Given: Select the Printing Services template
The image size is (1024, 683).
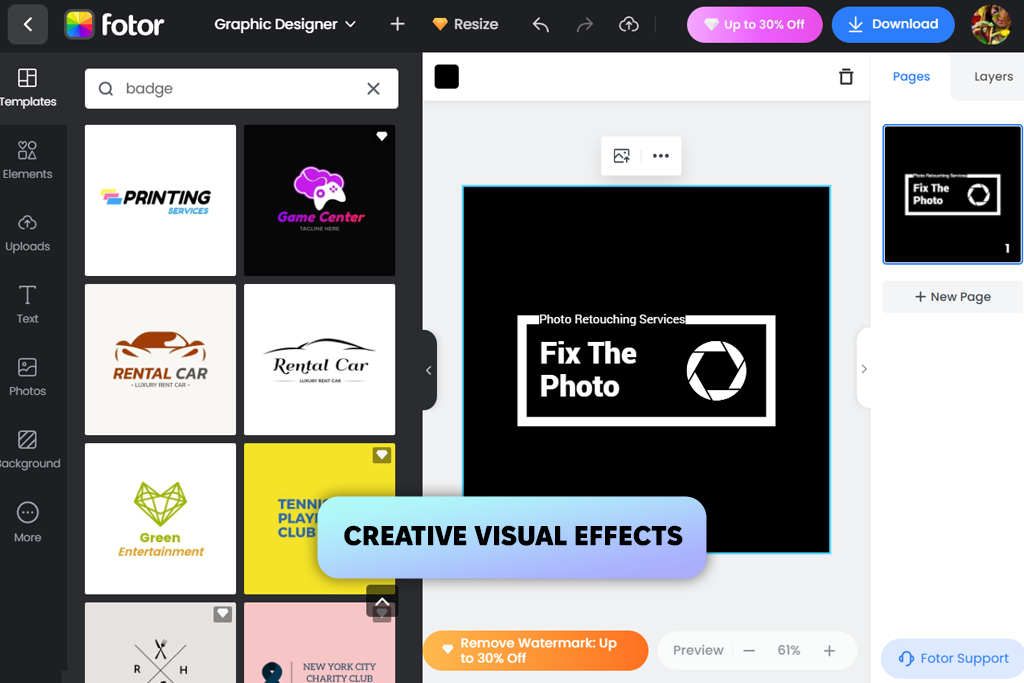Looking at the screenshot, I should coord(160,200).
